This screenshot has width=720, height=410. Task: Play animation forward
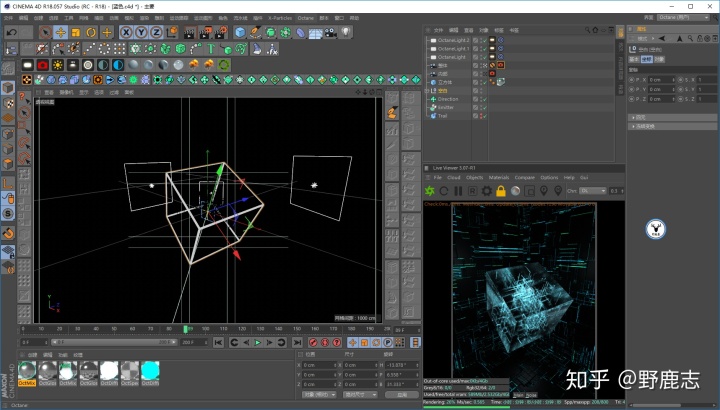click(258, 343)
